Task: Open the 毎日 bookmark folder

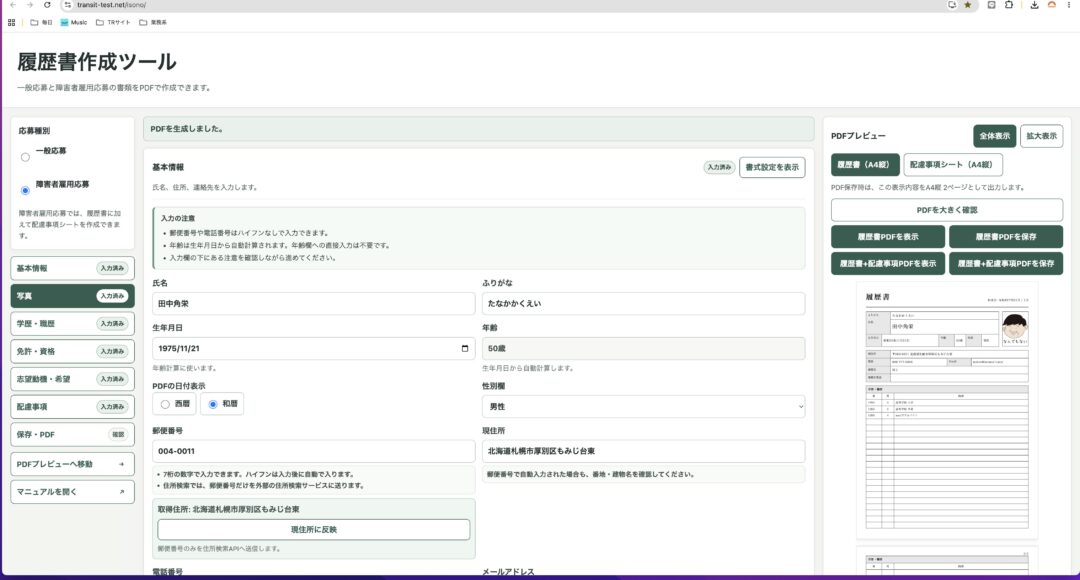Action: tap(41, 22)
